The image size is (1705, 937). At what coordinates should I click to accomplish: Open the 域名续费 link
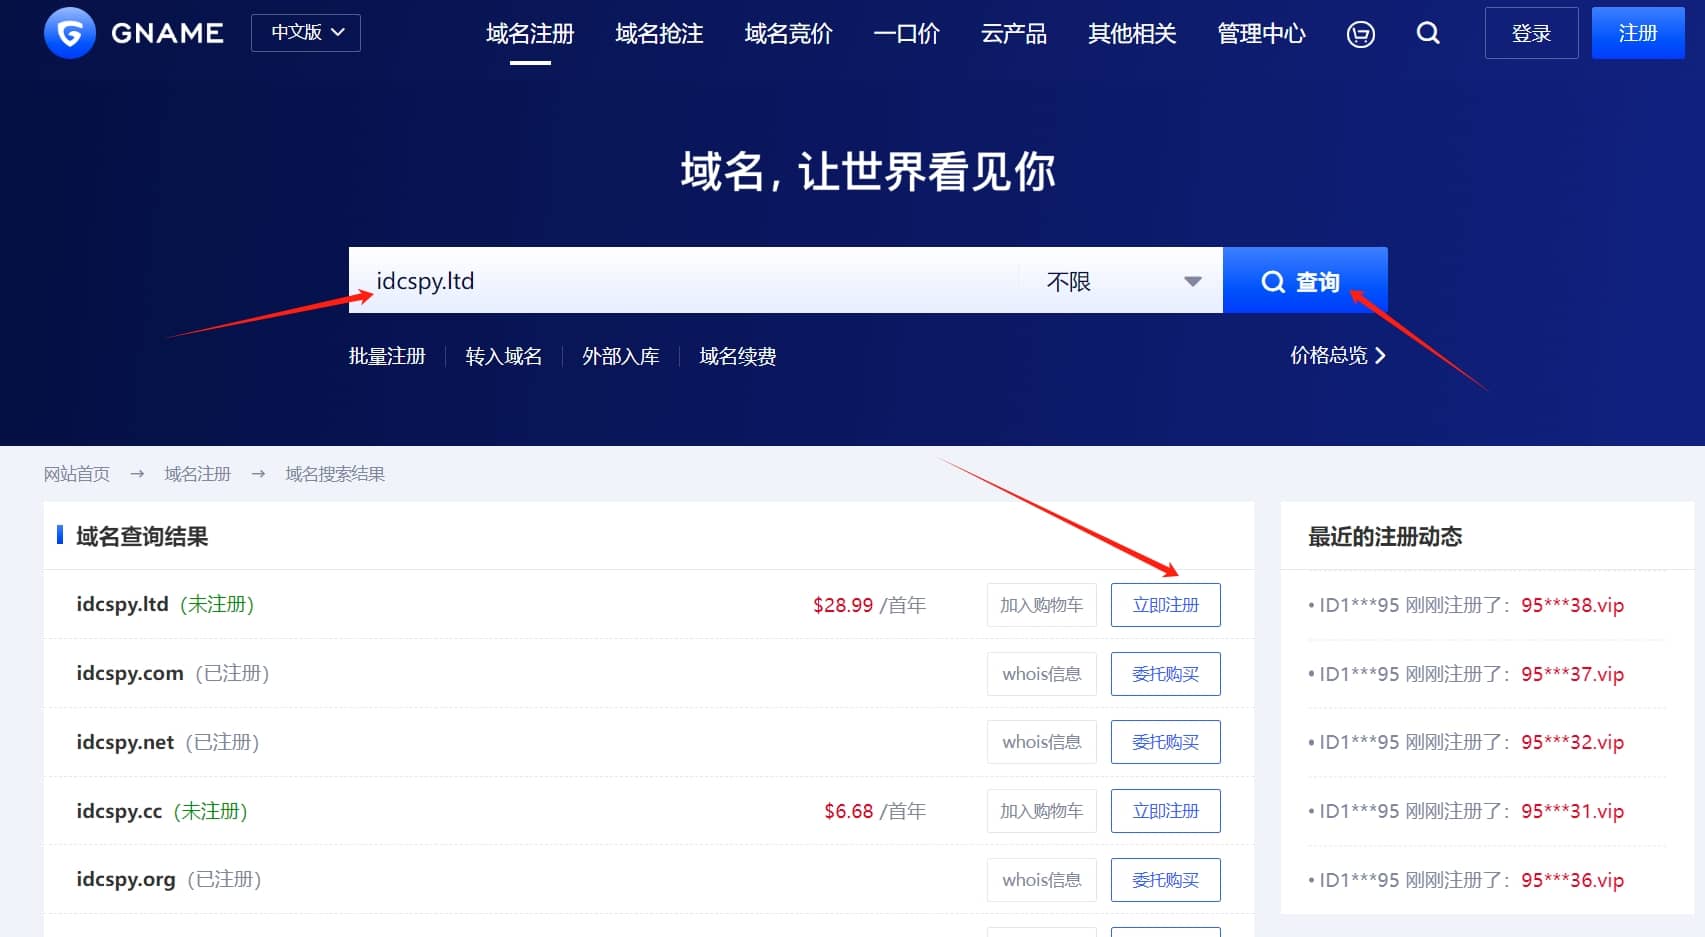click(738, 356)
